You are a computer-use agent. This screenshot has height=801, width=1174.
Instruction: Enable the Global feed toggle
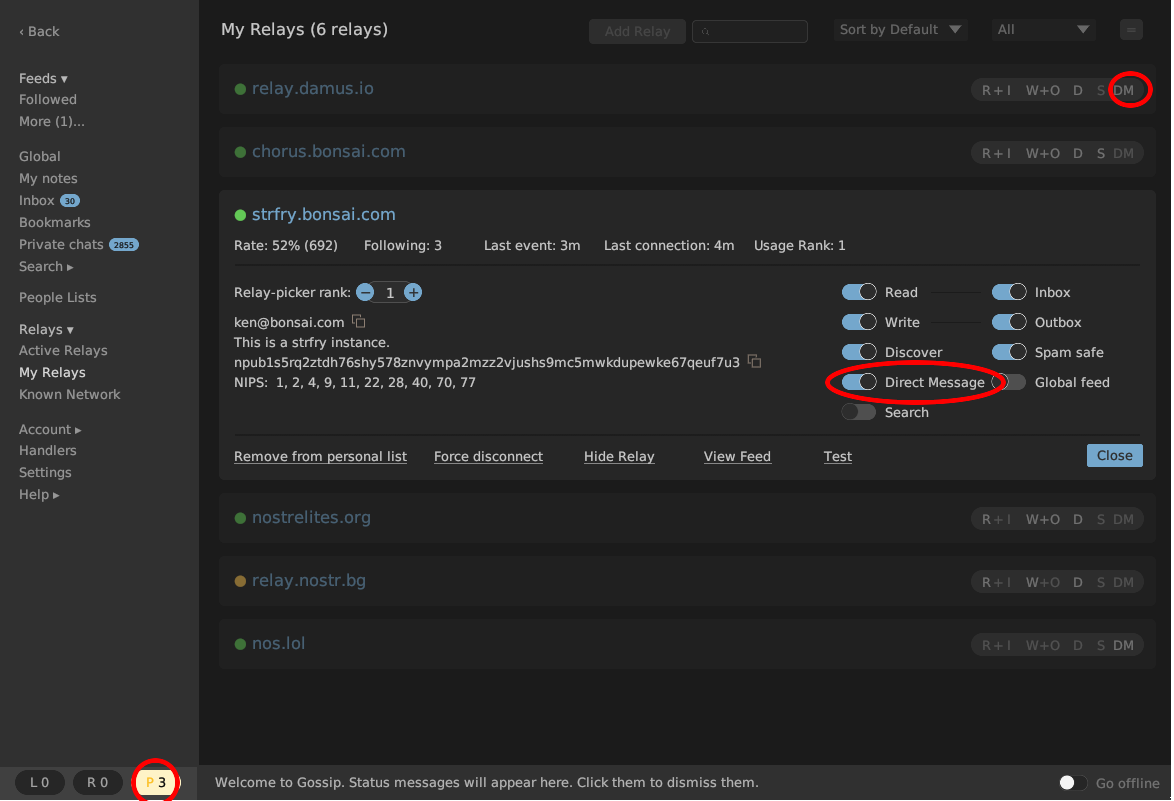[x=1009, y=382]
